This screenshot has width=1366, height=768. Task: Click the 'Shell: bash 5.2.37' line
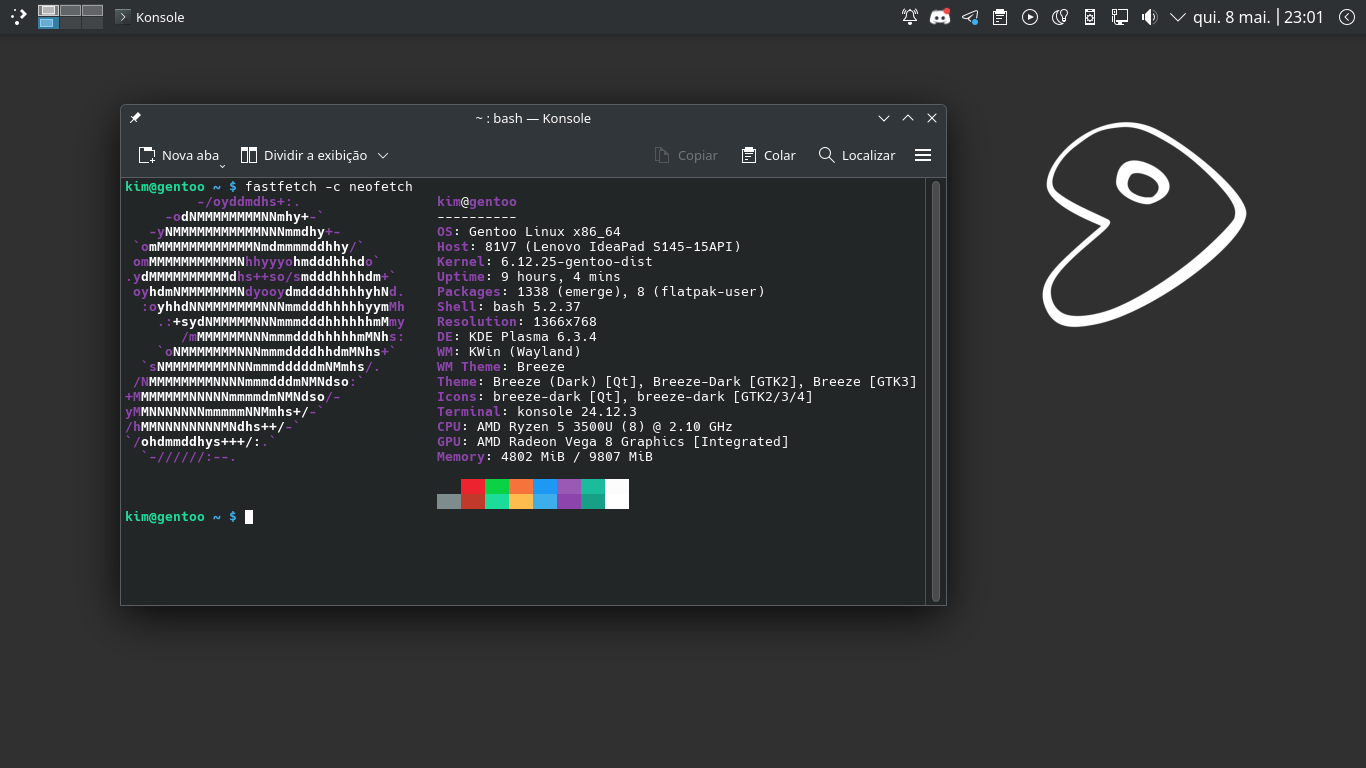[509, 307]
